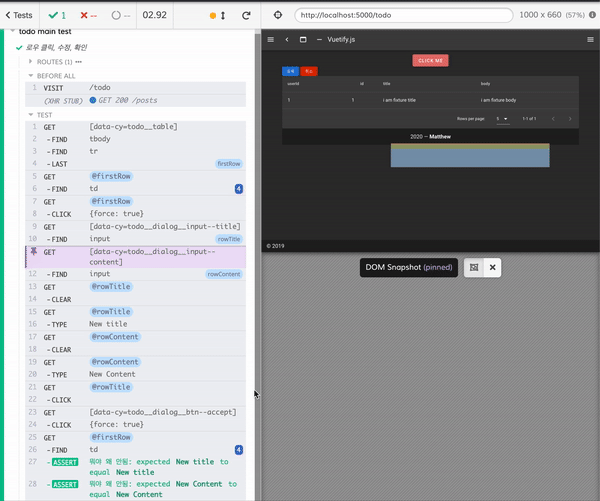
Task: Select the New title ASSERT step 27
Action: click(135, 467)
